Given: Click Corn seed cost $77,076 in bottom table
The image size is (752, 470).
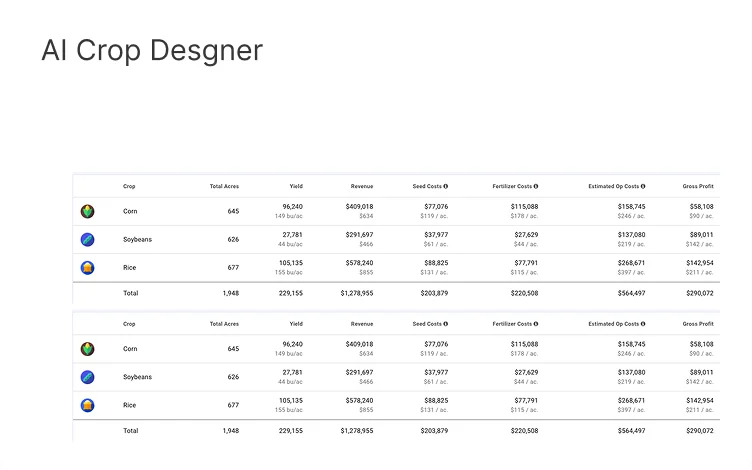Looking at the screenshot, I should pos(436,344).
